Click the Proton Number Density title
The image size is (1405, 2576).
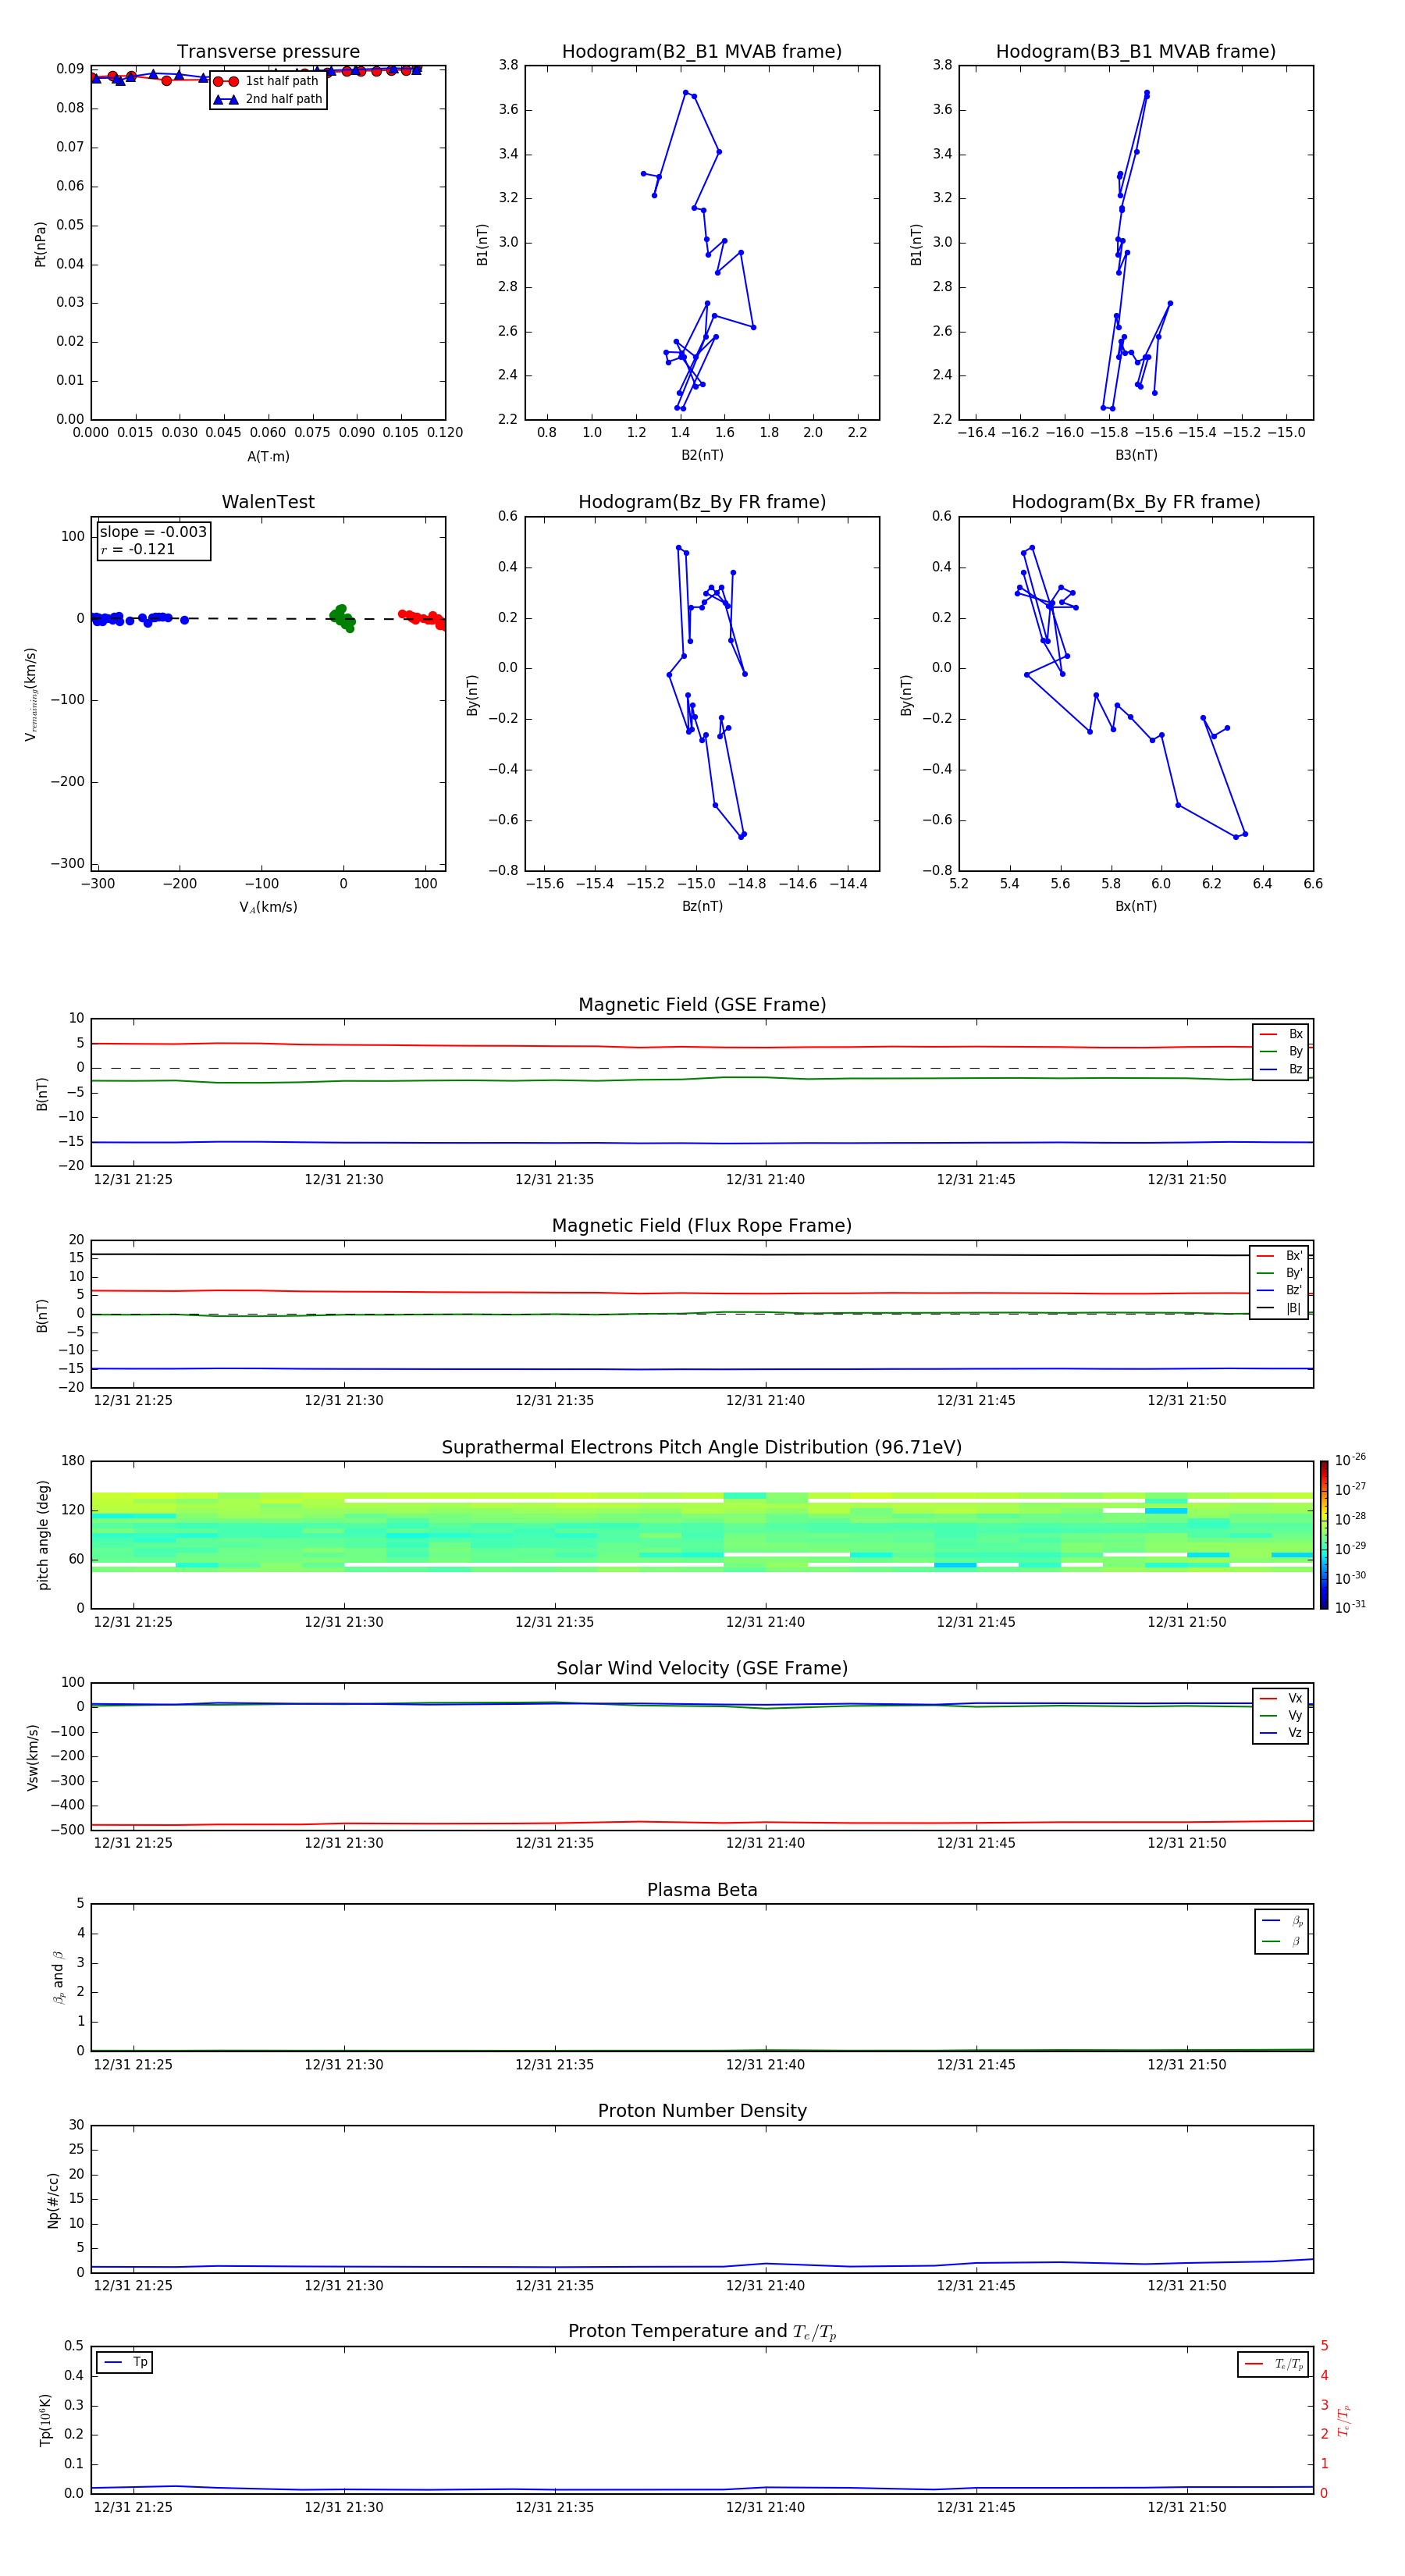[x=702, y=2112]
